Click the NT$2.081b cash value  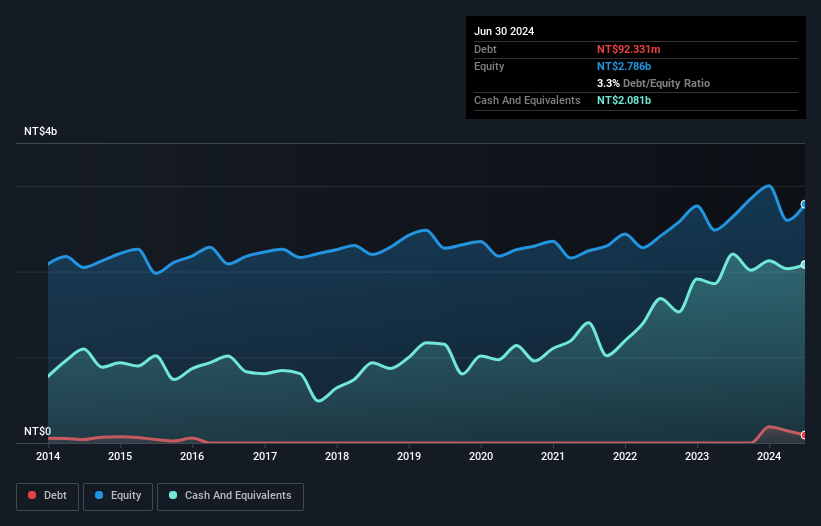point(624,100)
